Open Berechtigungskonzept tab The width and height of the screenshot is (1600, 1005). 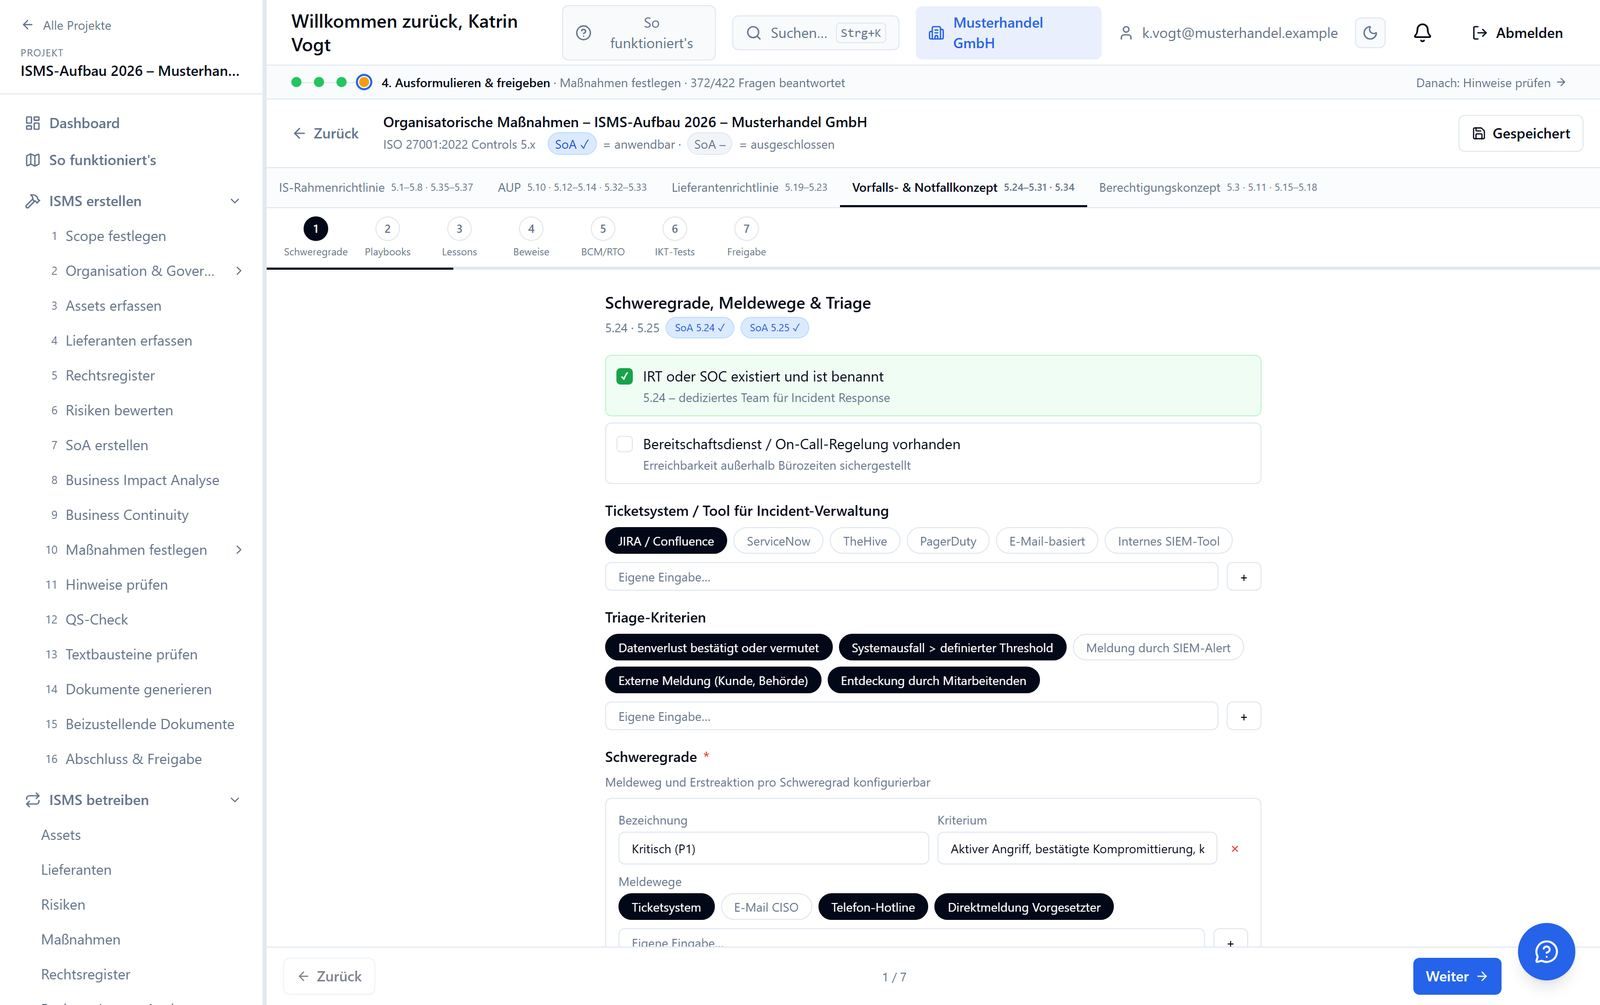coord(1207,188)
